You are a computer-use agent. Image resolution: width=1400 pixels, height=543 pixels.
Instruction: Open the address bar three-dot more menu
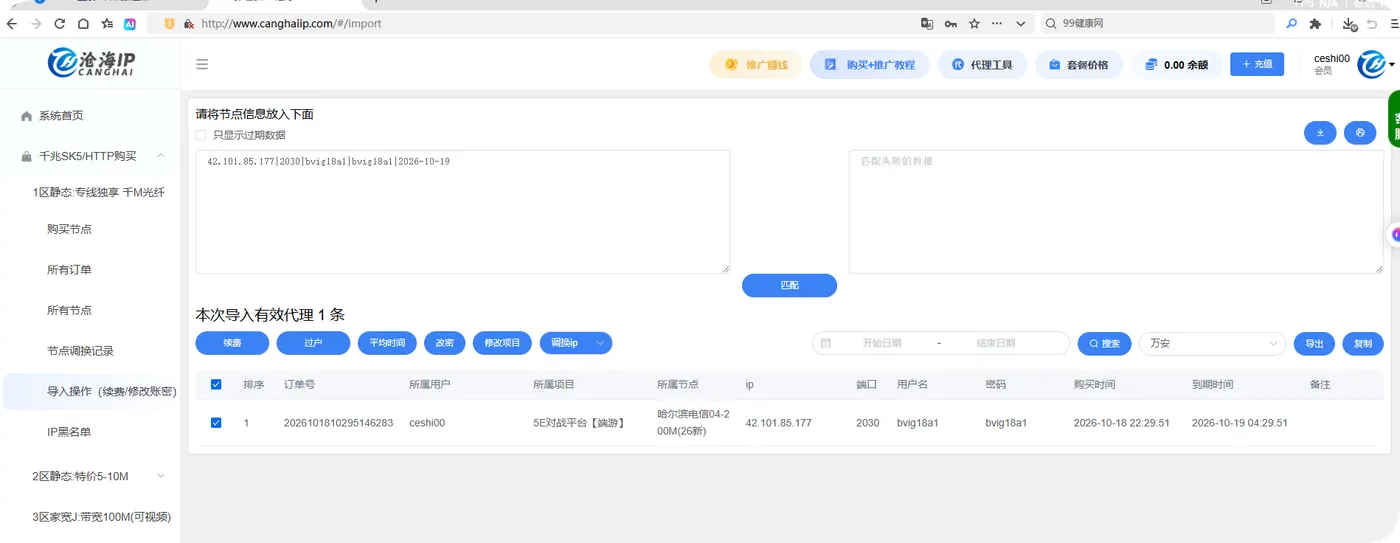click(x=996, y=23)
